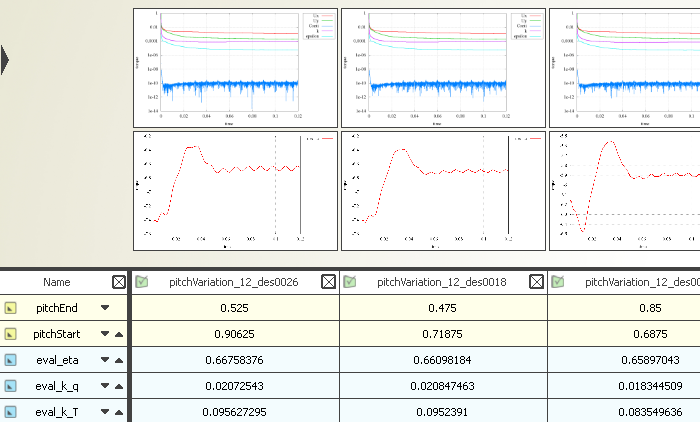The height and width of the screenshot is (422, 700).
Task: Move eval_k_q row down with its down arrow
Action: pos(105,386)
